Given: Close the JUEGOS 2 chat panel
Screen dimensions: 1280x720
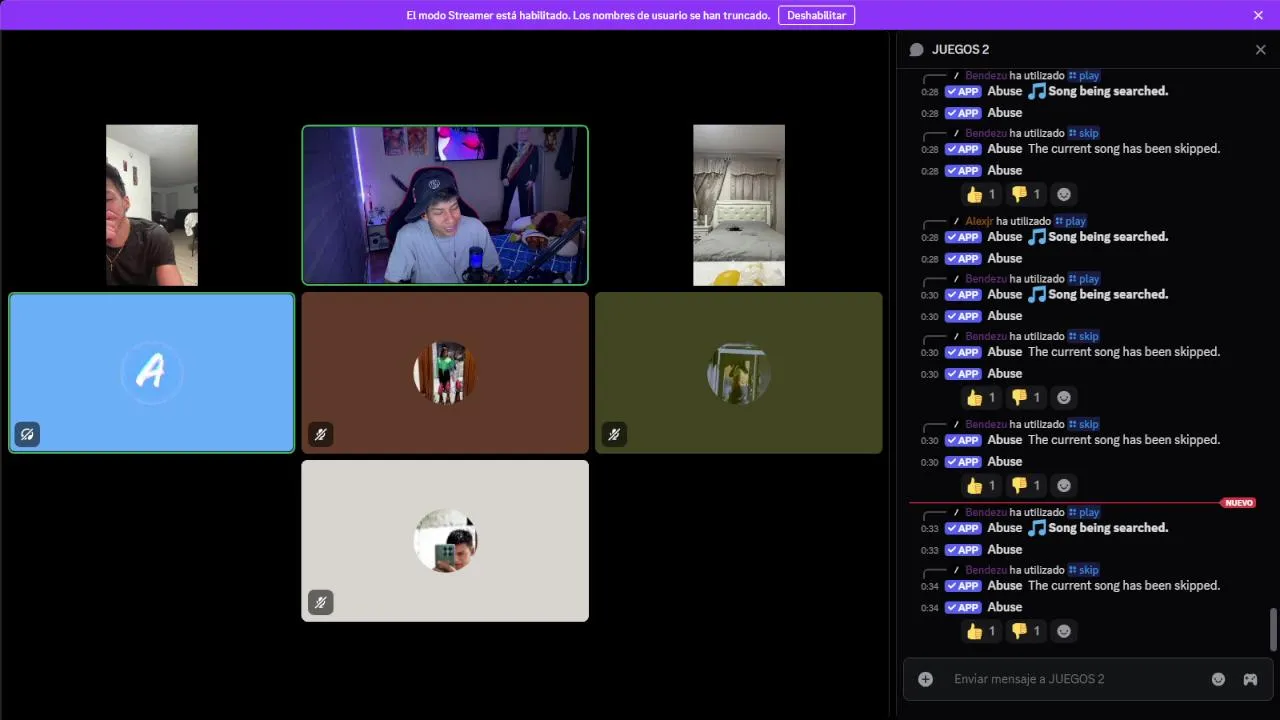Looking at the screenshot, I should click(x=1260, y=50).
